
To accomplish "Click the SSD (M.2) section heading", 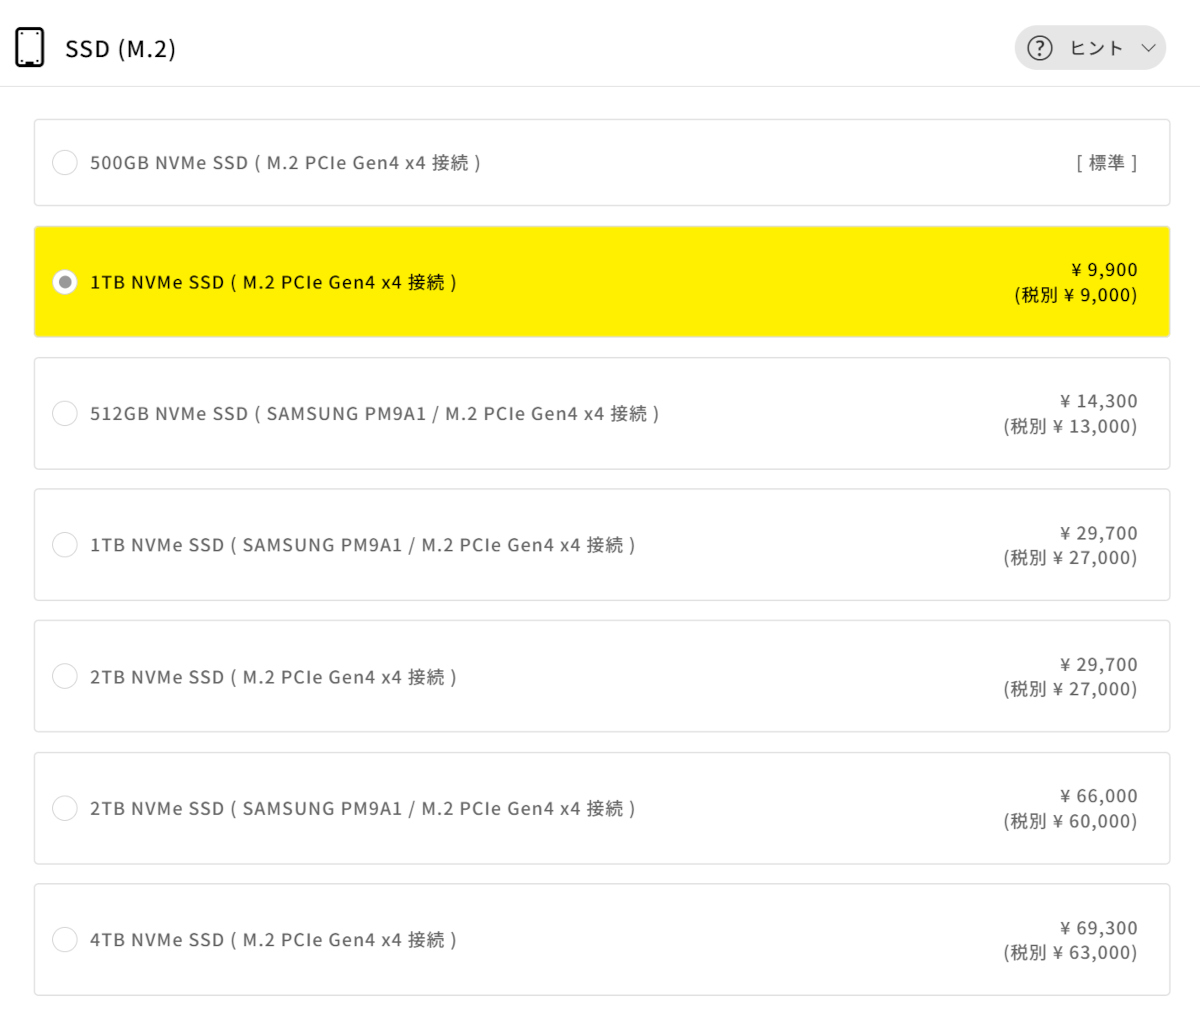I will [120, 49].
